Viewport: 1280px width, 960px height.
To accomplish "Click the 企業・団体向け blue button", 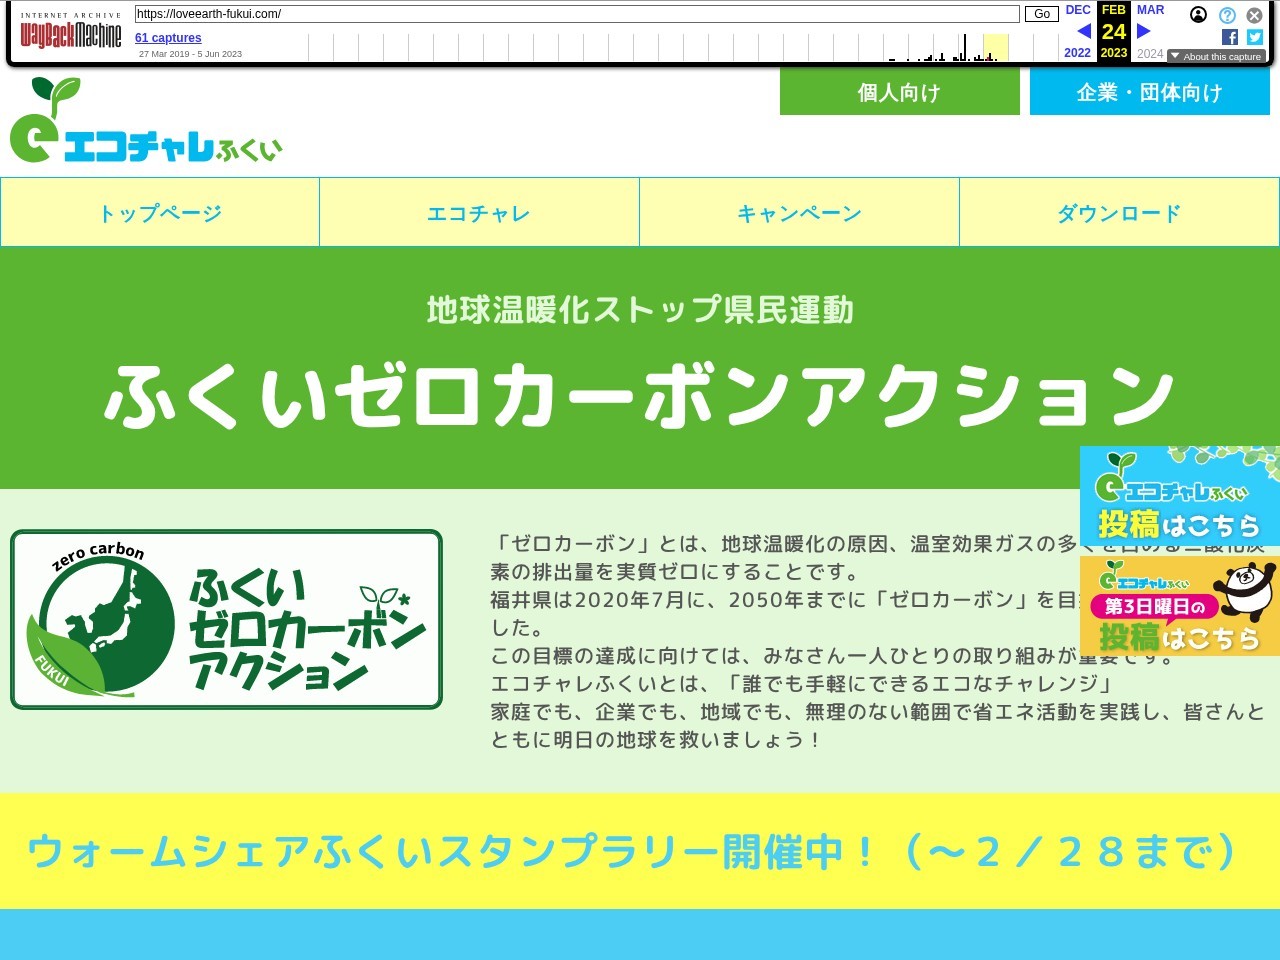I will point(1149,93).
